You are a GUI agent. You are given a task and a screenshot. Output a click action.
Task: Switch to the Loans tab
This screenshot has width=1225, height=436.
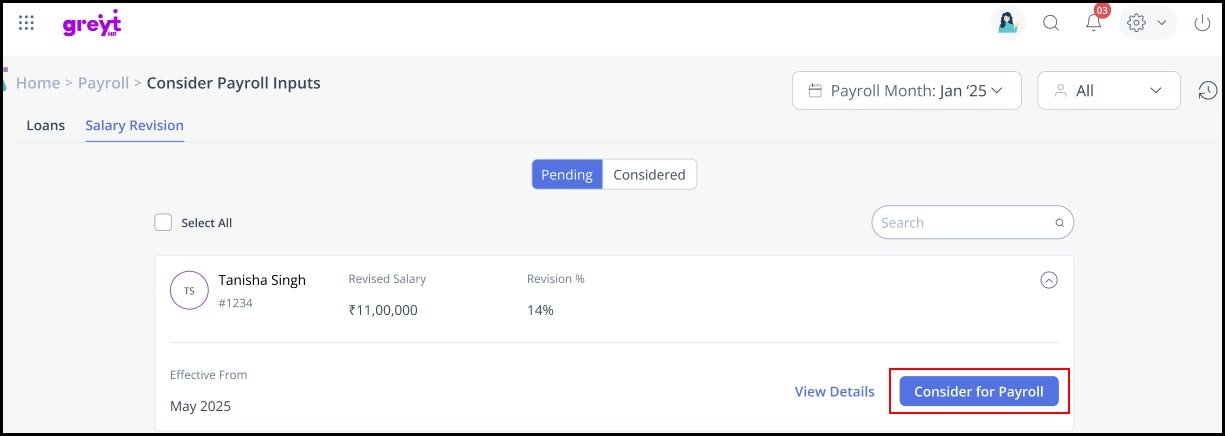point(45,126)
